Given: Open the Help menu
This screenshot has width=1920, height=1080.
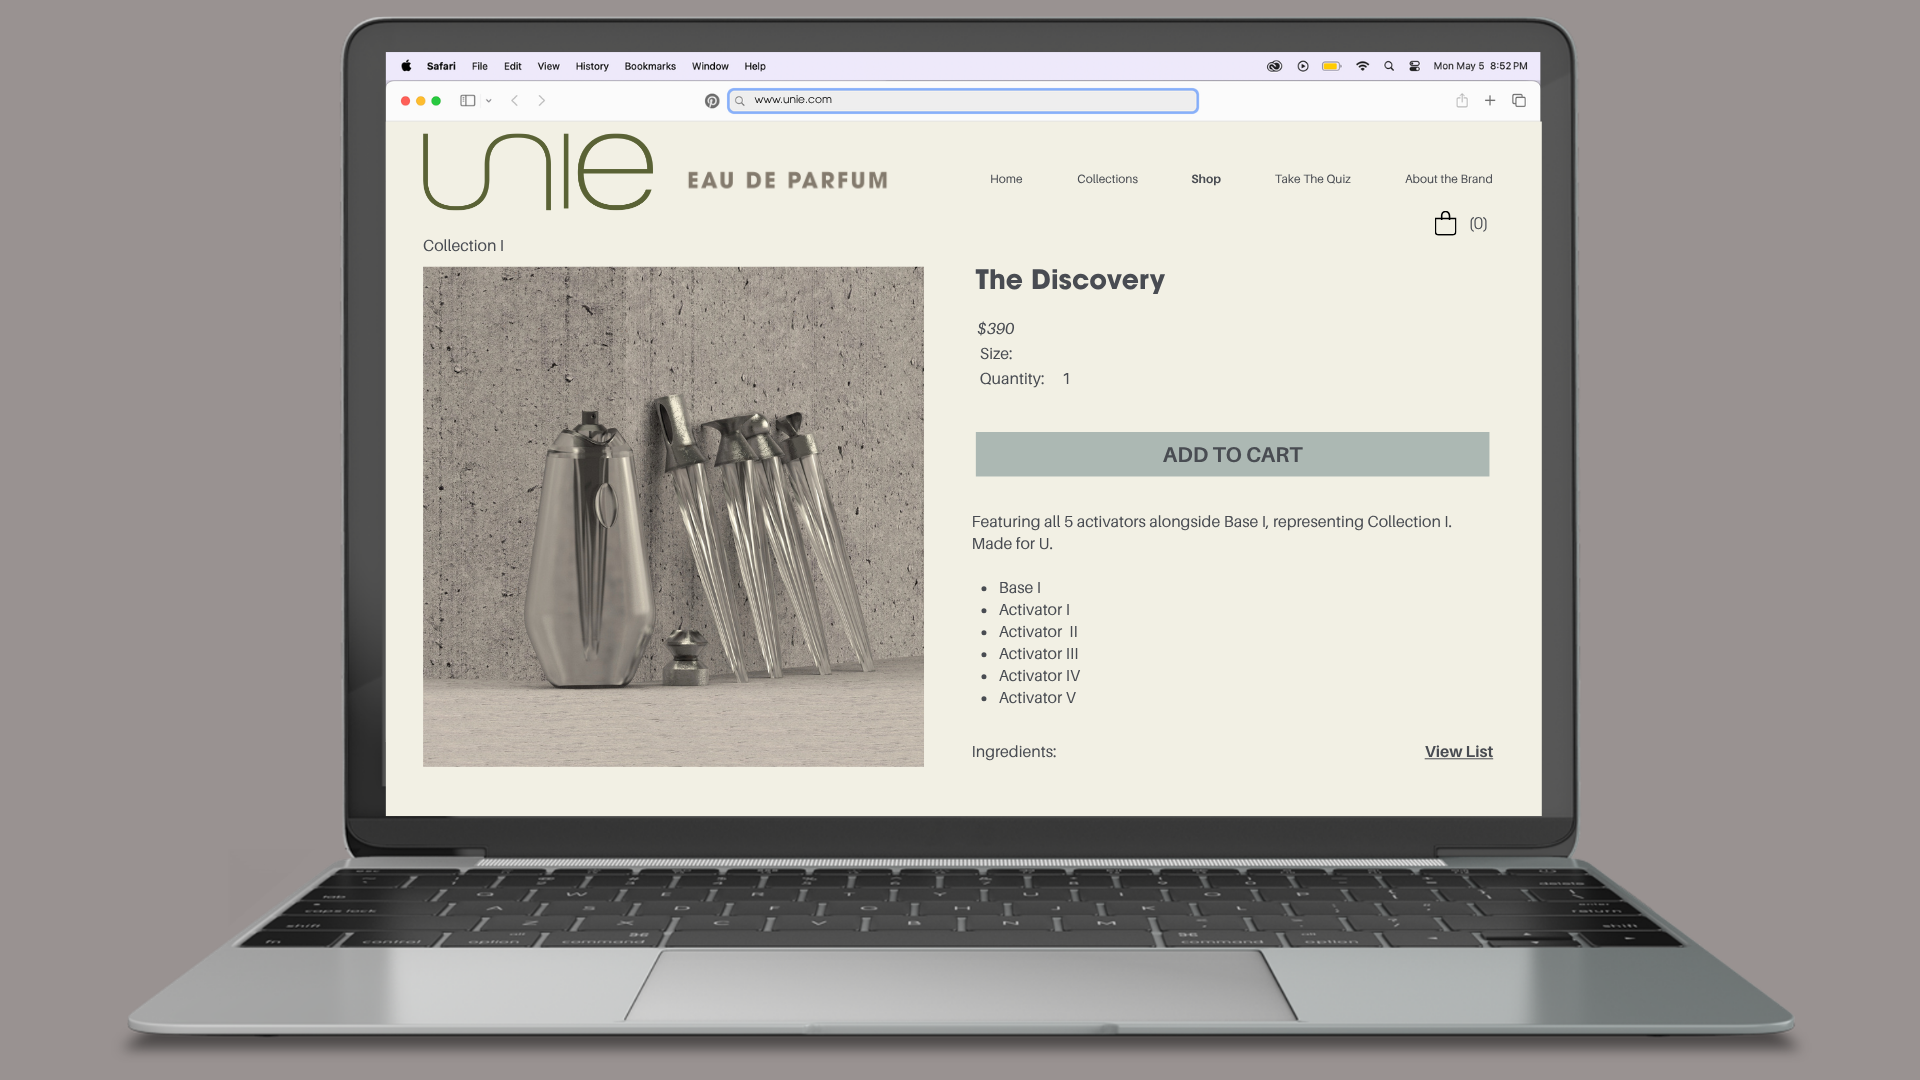Looking at the screenshot, I should (755, 66).
